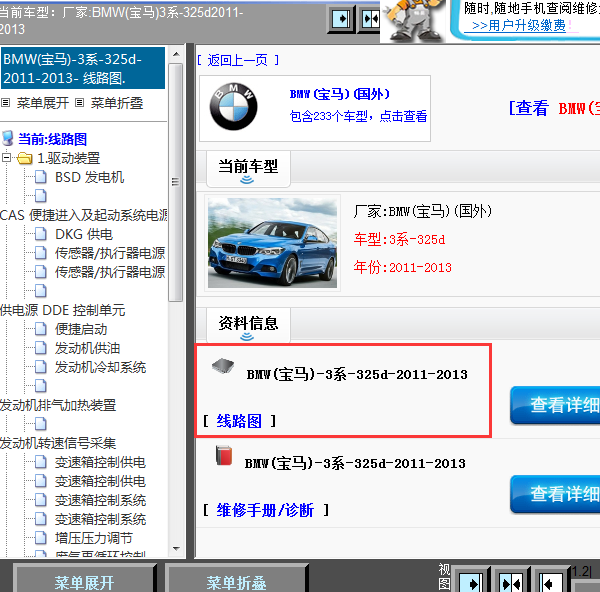Open 发动机供油 tree item
Screen dimensions: 600x592
[x=87, y=348]
